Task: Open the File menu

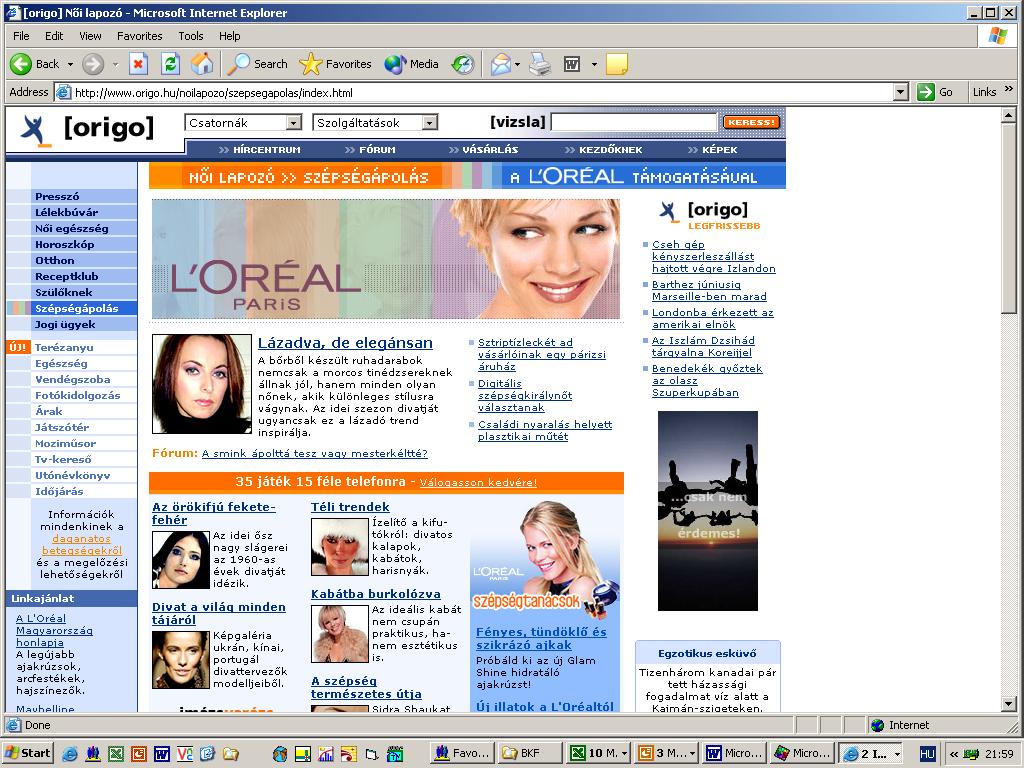Action: tap(22, 36)
